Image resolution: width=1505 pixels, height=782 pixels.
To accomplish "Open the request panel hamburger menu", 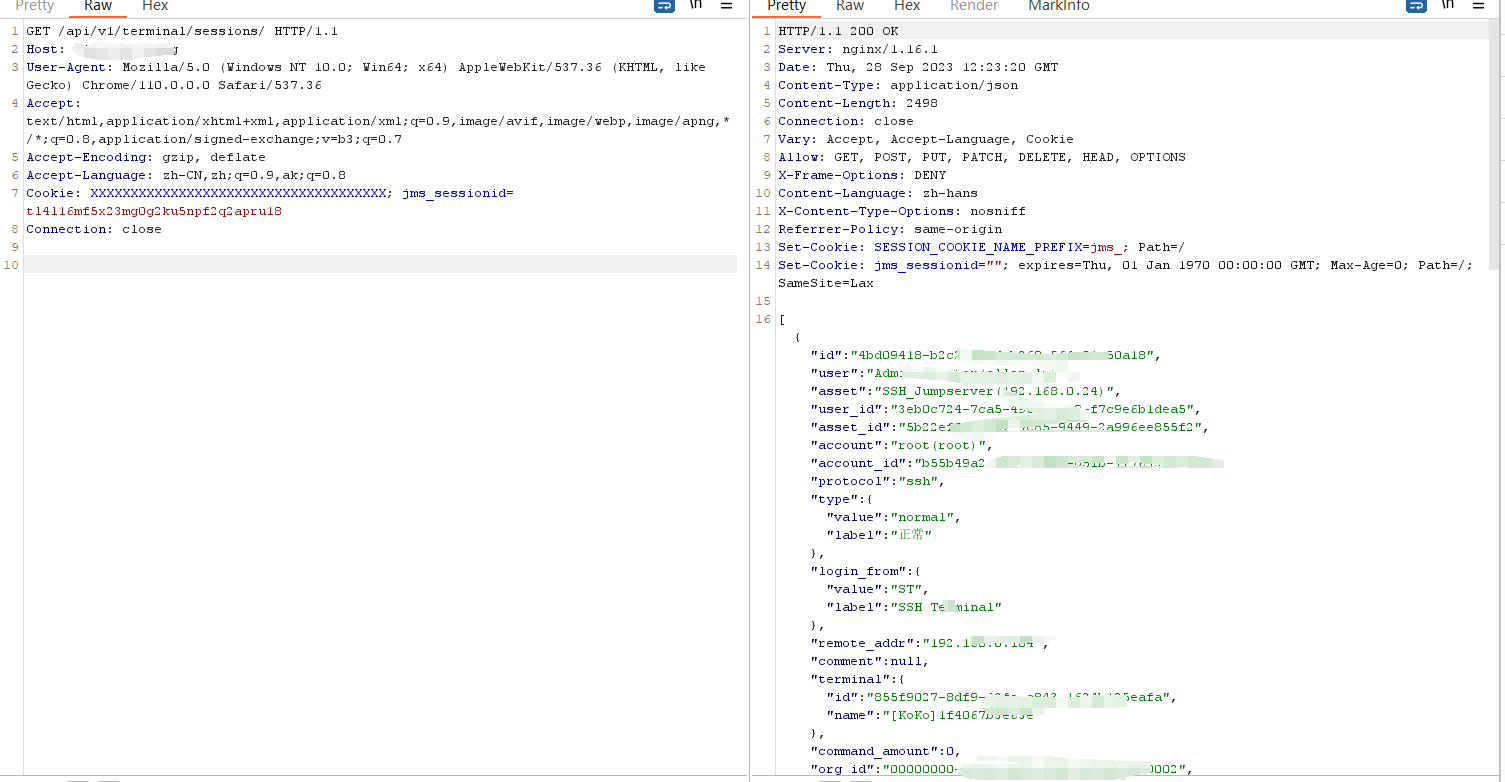I will pos(727,5).
